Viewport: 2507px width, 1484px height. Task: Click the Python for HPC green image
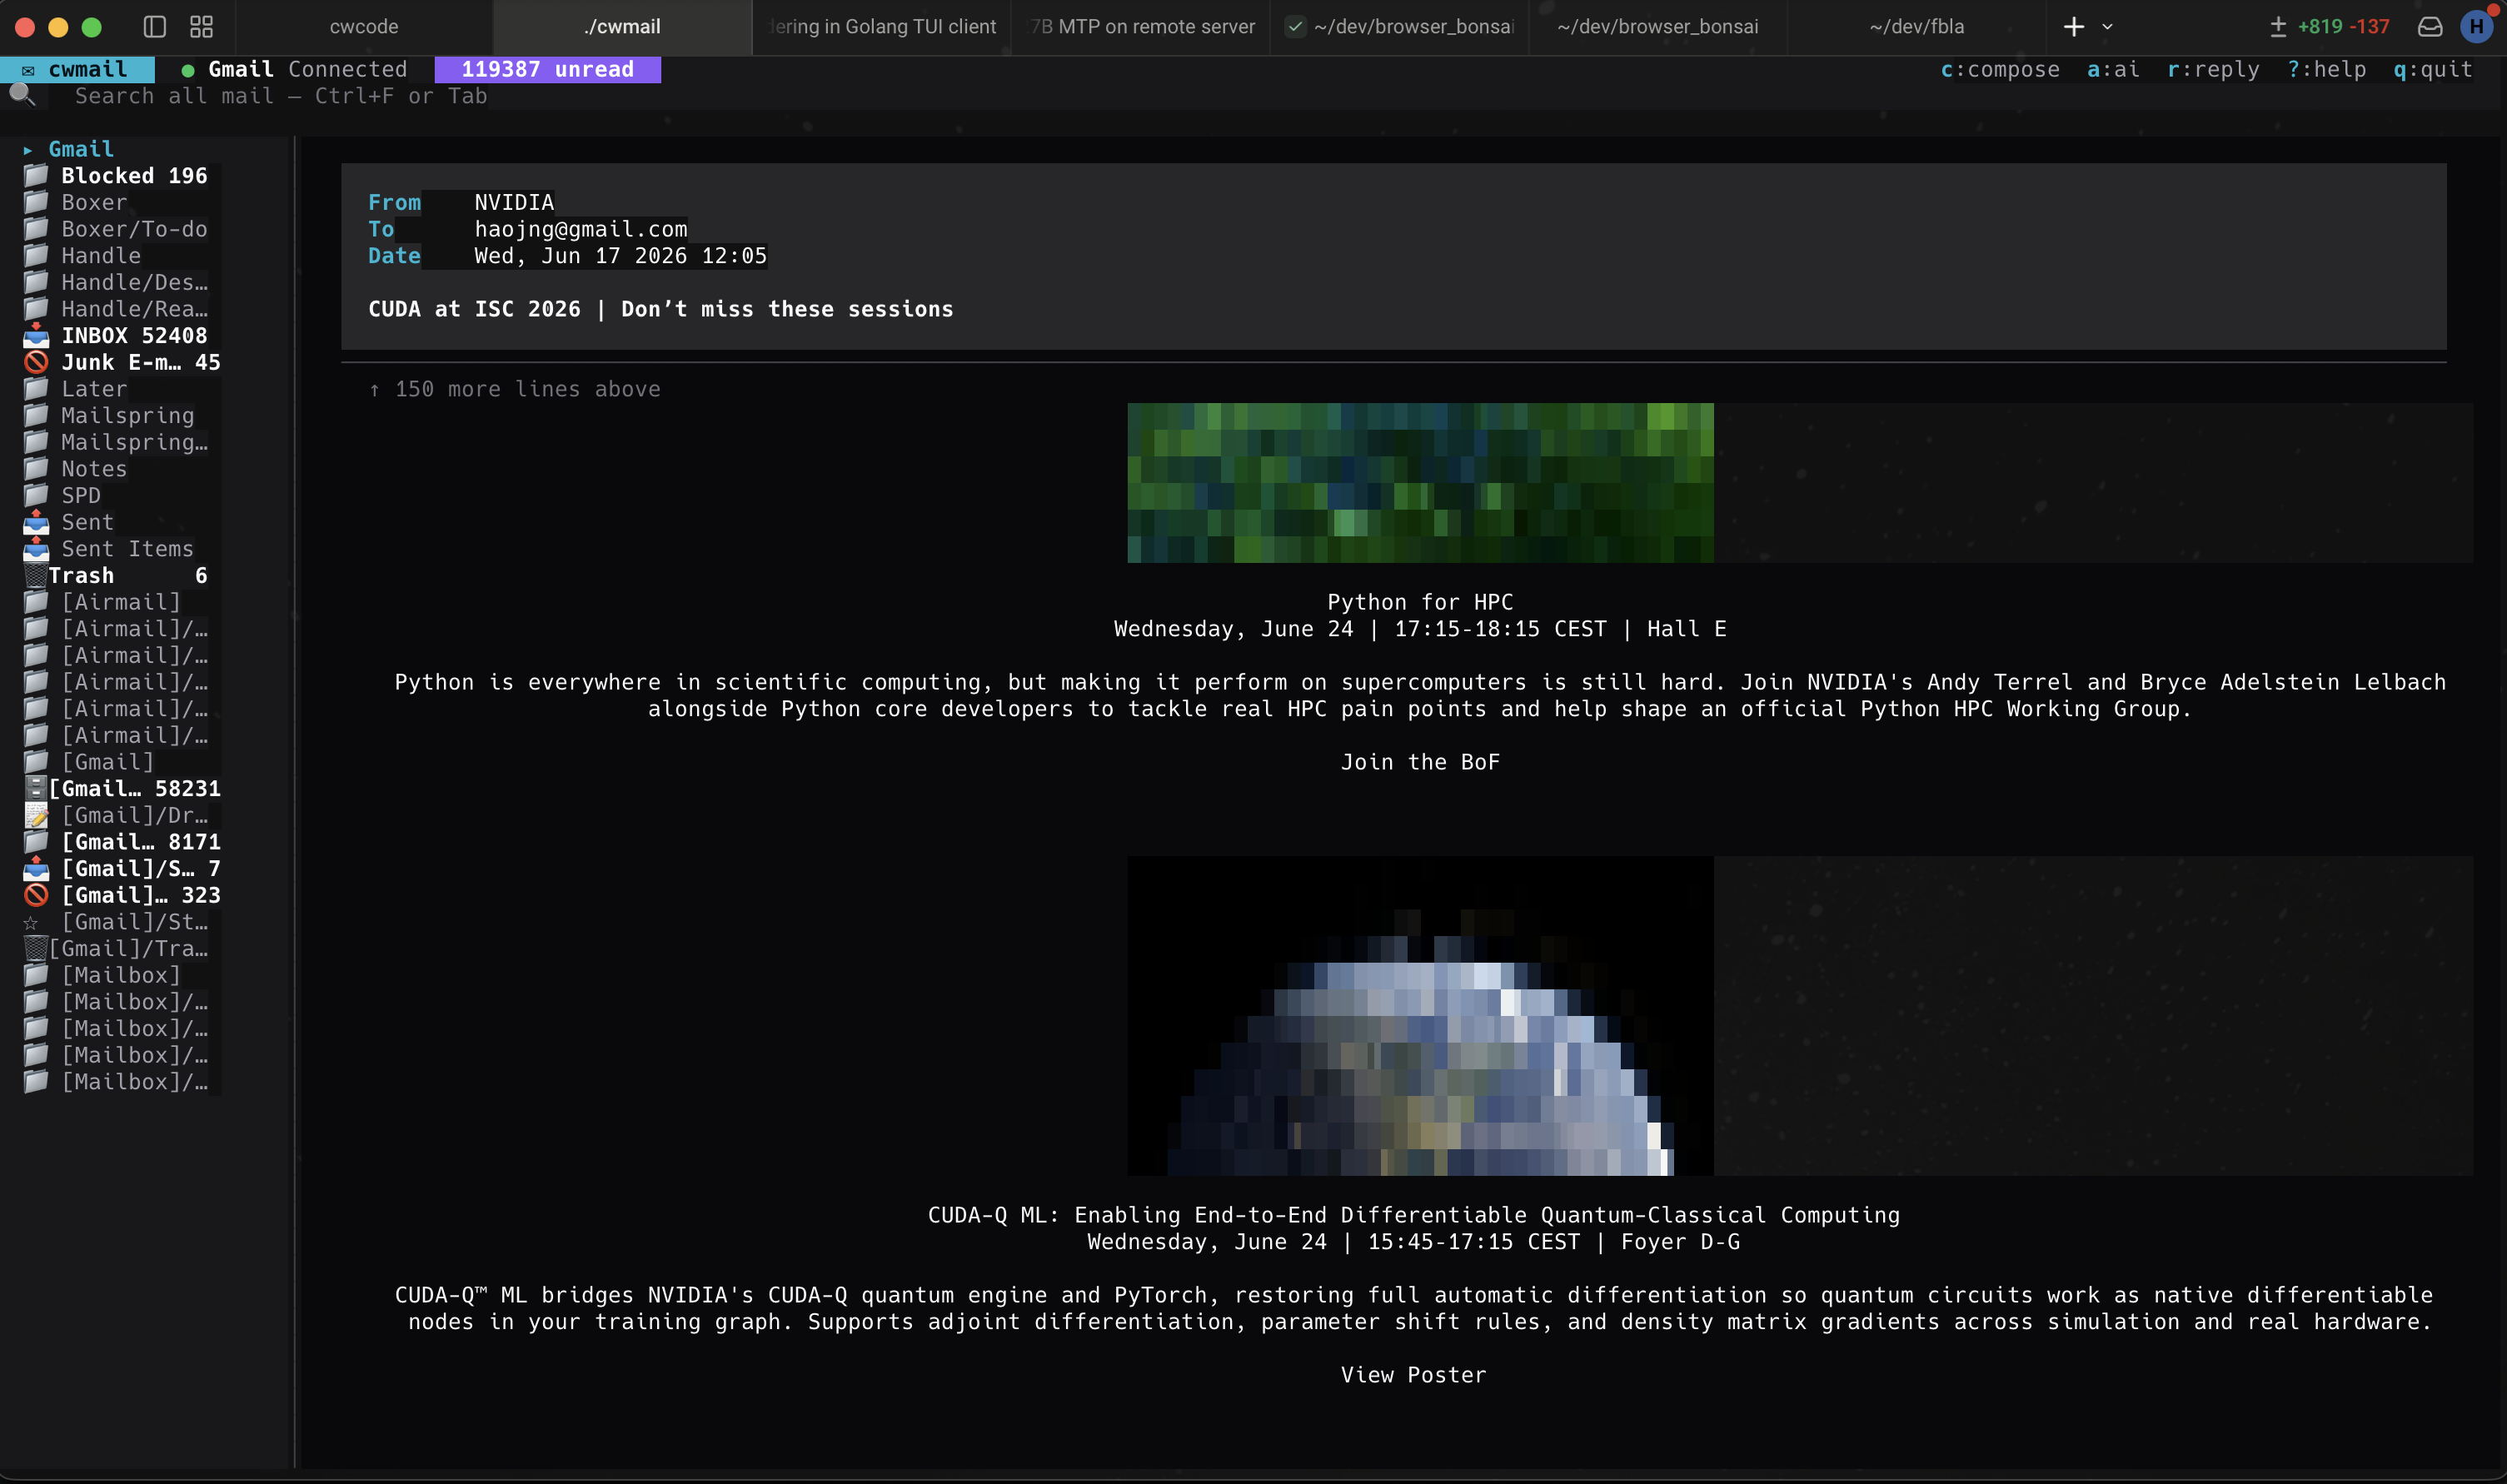click(x=1420, y=483)
